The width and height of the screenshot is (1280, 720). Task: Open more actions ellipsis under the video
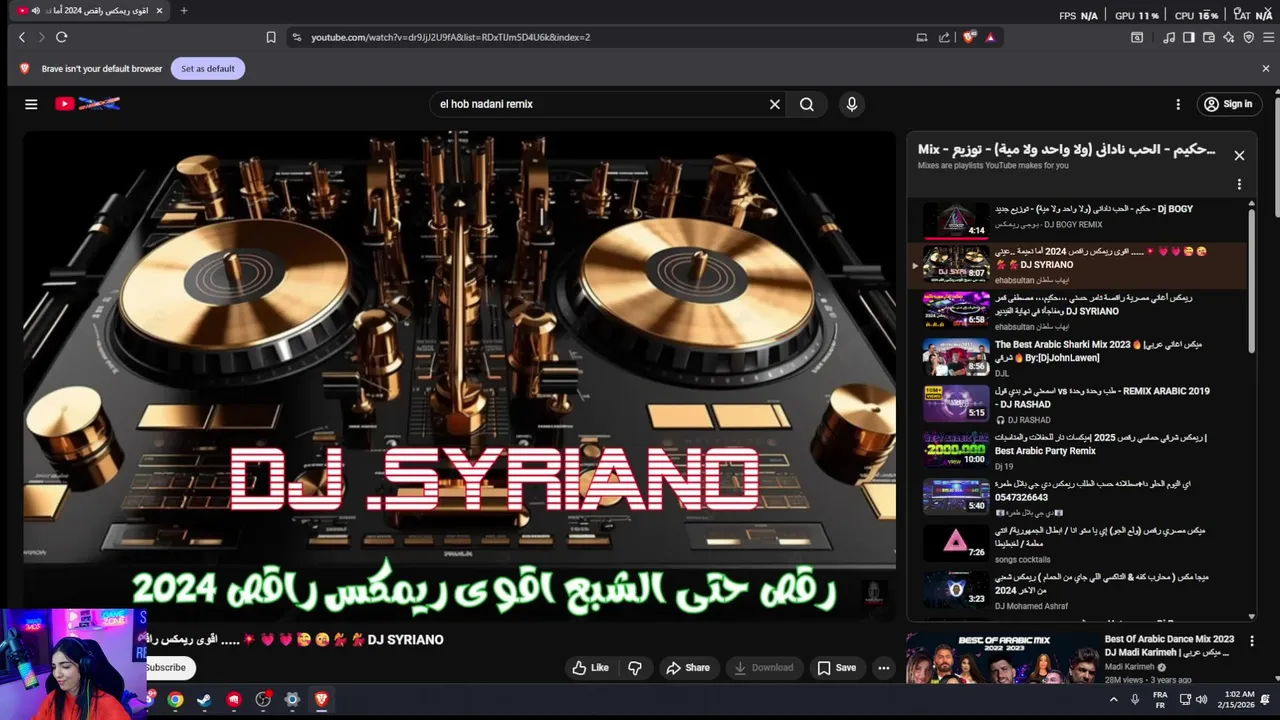(x=883, y=668)
